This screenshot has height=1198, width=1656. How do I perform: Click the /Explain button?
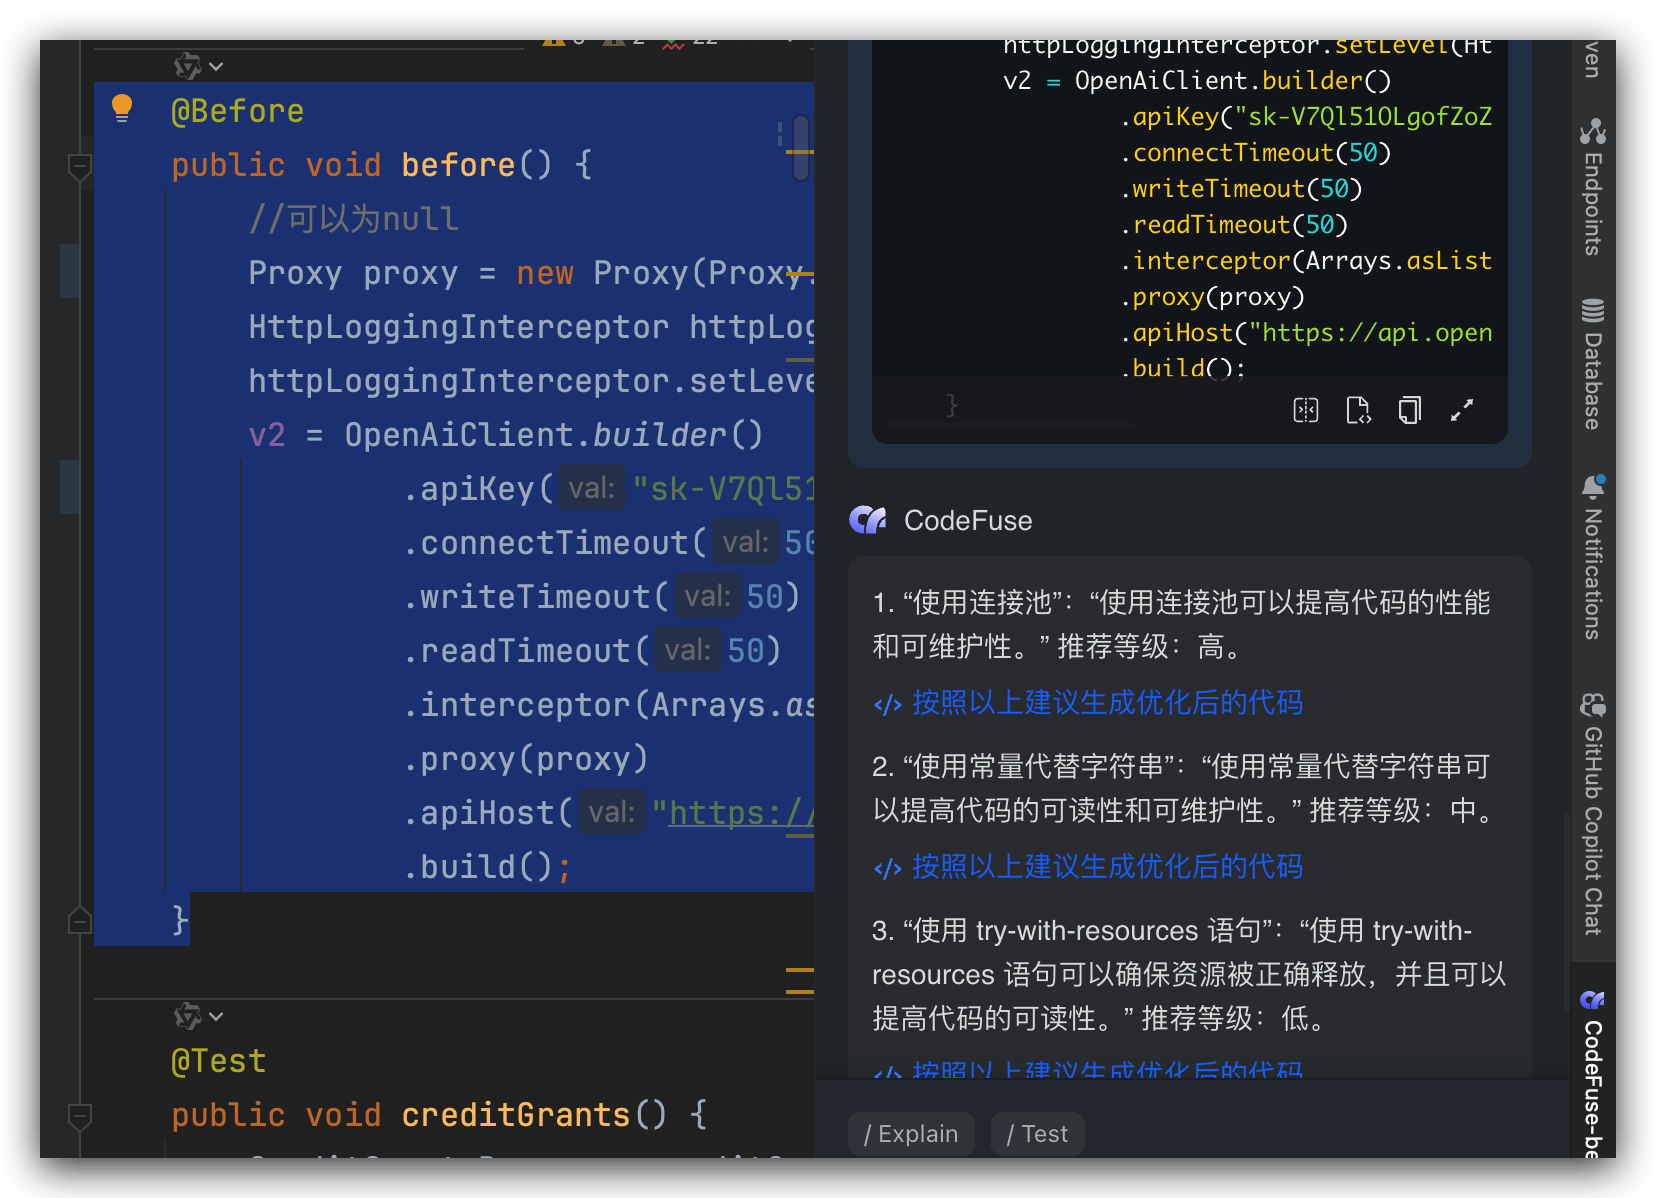[909, 1133]
